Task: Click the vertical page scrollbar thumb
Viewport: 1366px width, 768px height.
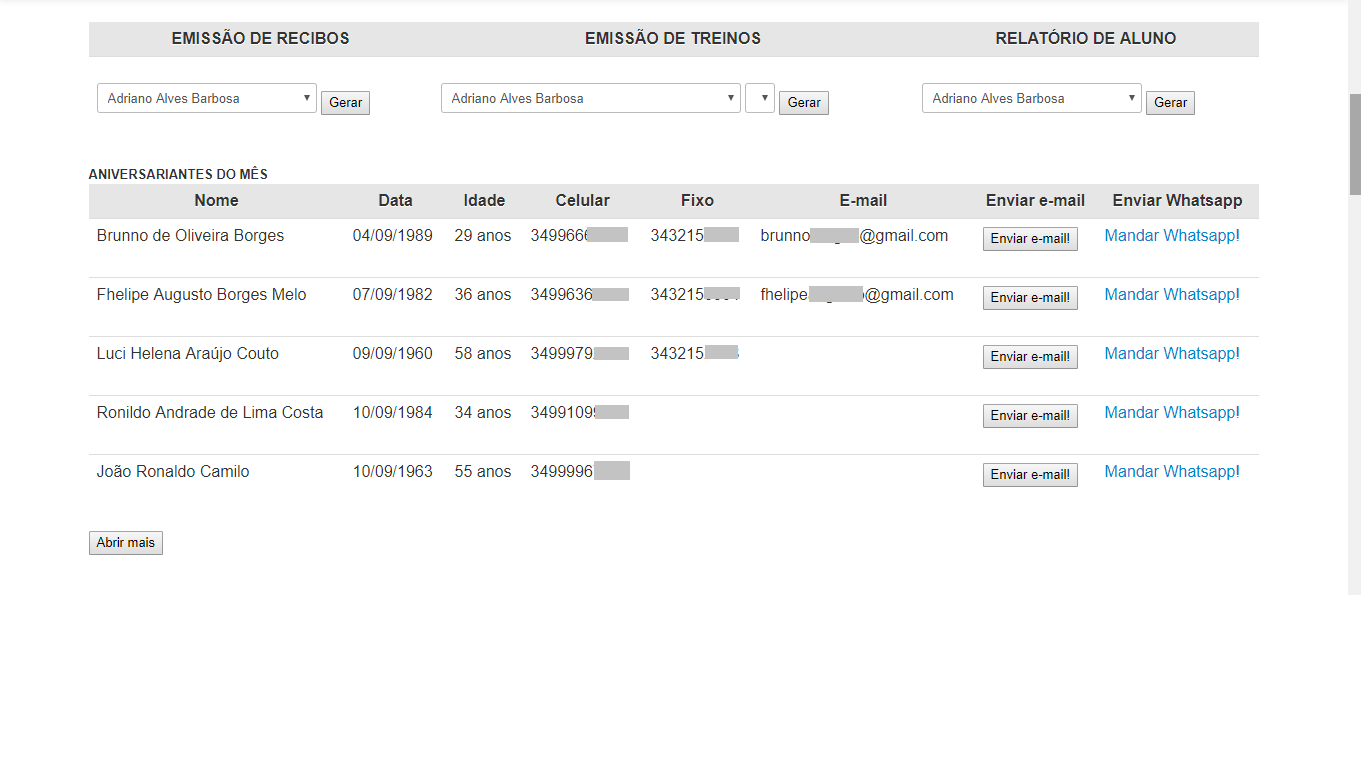Action: pyautogui.click(x=1355, y=145)
